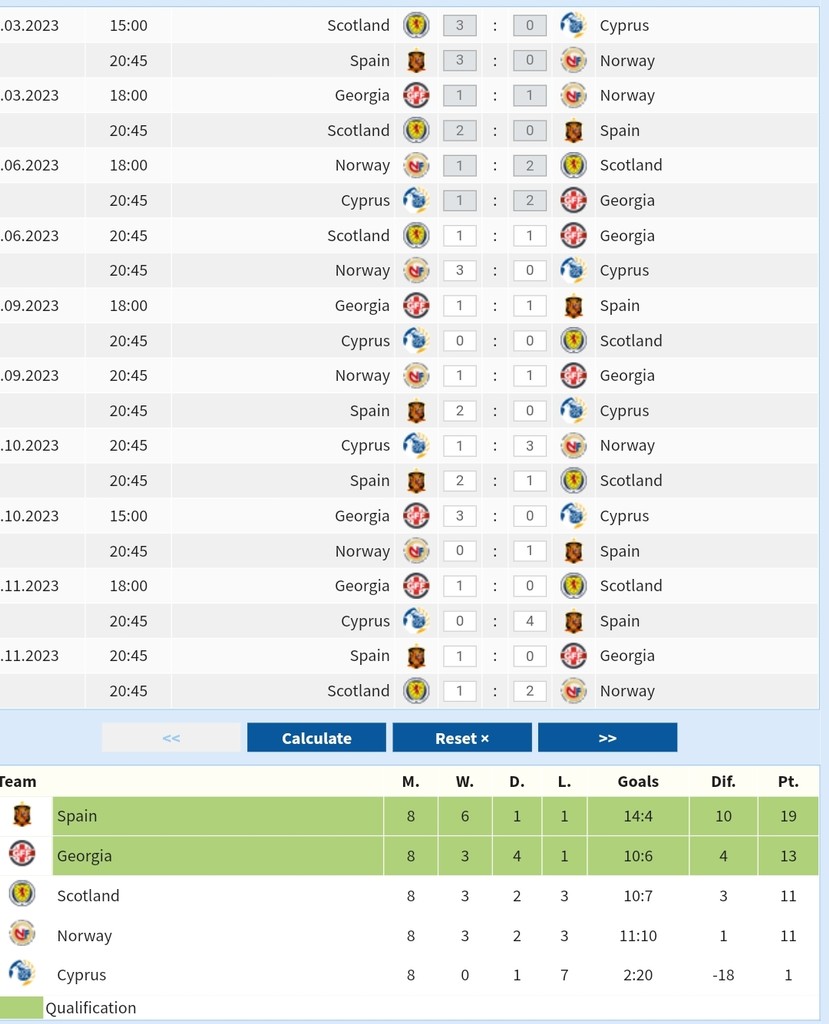This screenshot has width=829, height=1024.
Task: Click Georgia crest in Georgia 1:0 Scotland match
Action: point(416,586)
